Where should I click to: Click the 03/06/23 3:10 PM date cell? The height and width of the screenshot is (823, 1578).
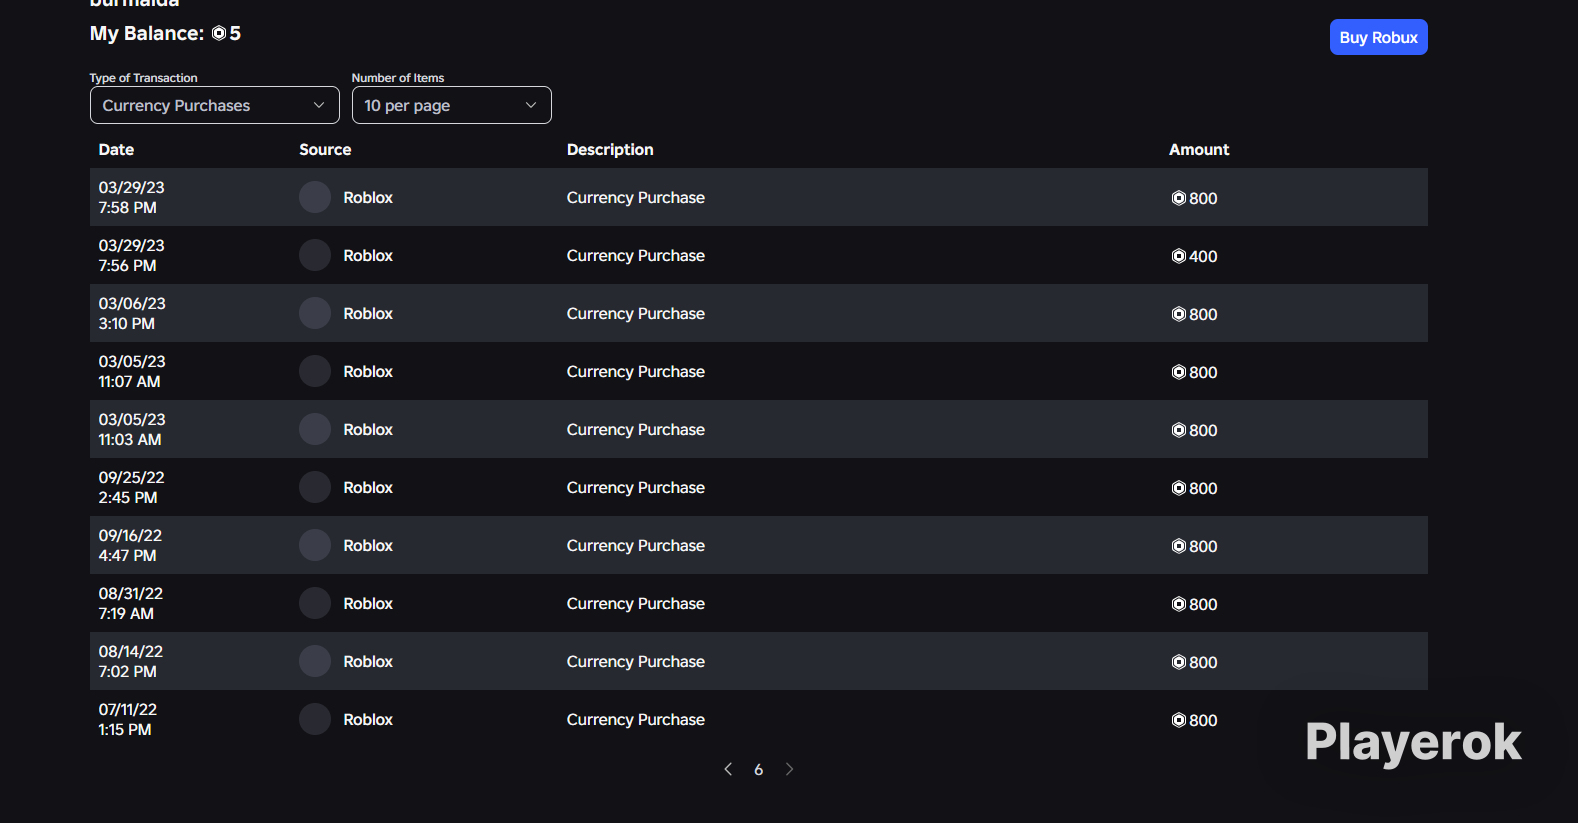[132, 313]
